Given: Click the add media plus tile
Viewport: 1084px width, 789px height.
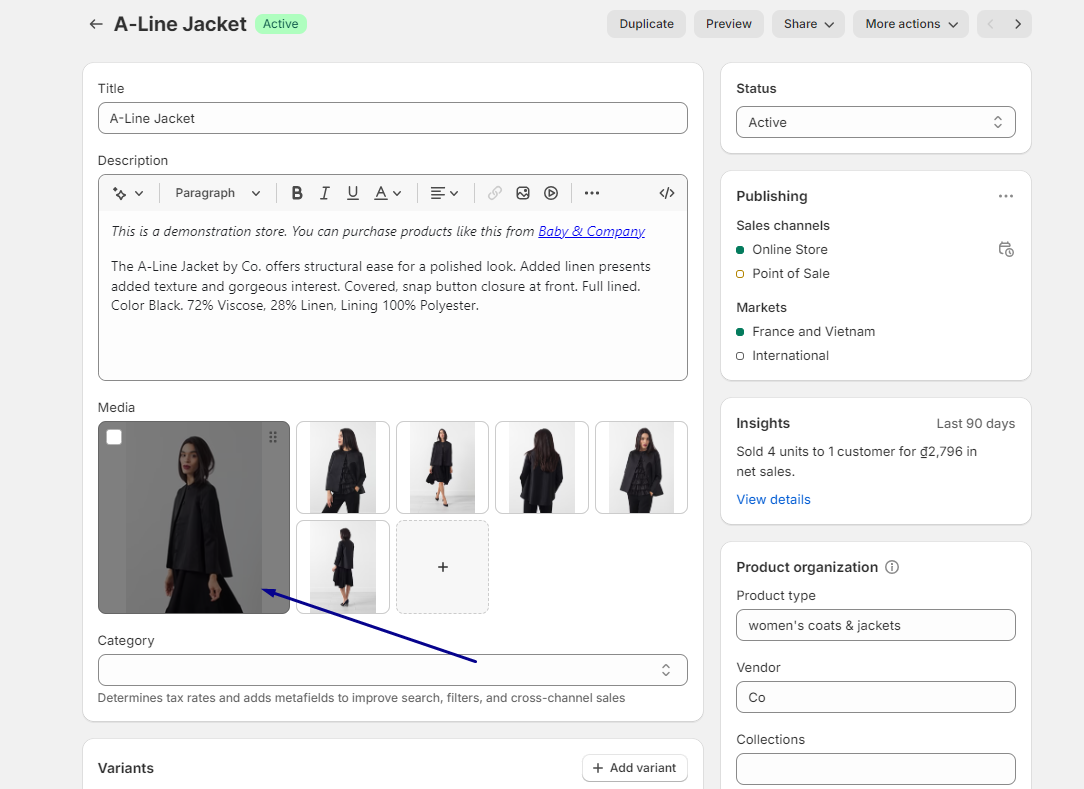Looking at the screenshot, I should (x=442, y=567).
